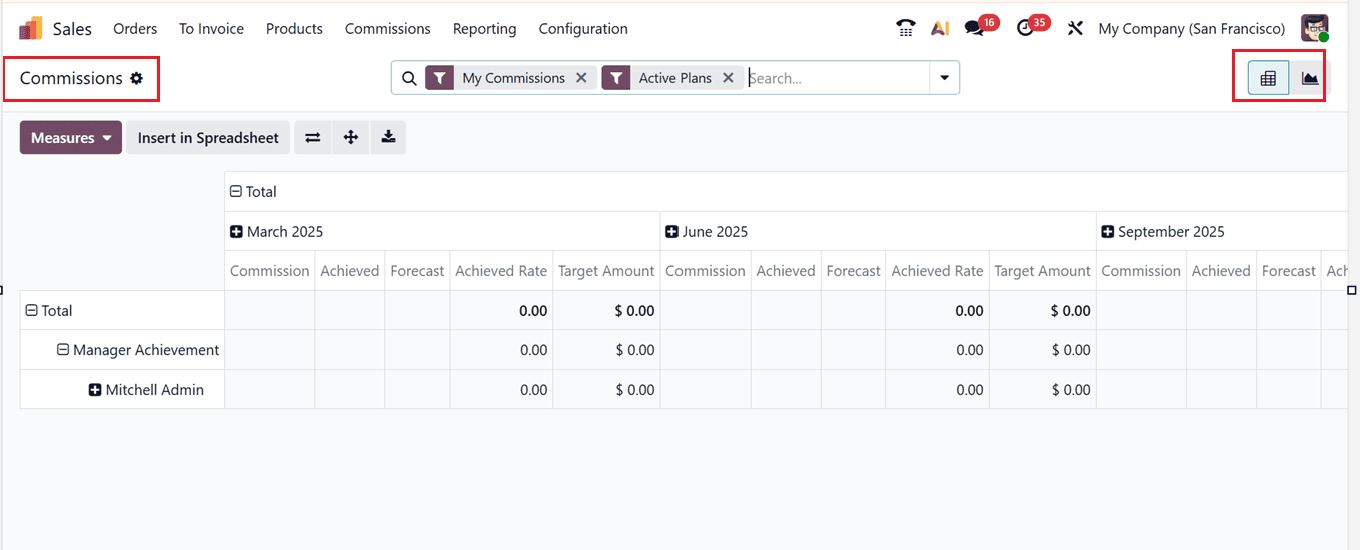Click the Commissions settings gear
Viewport: 1360px width, 550px height.
137,78
